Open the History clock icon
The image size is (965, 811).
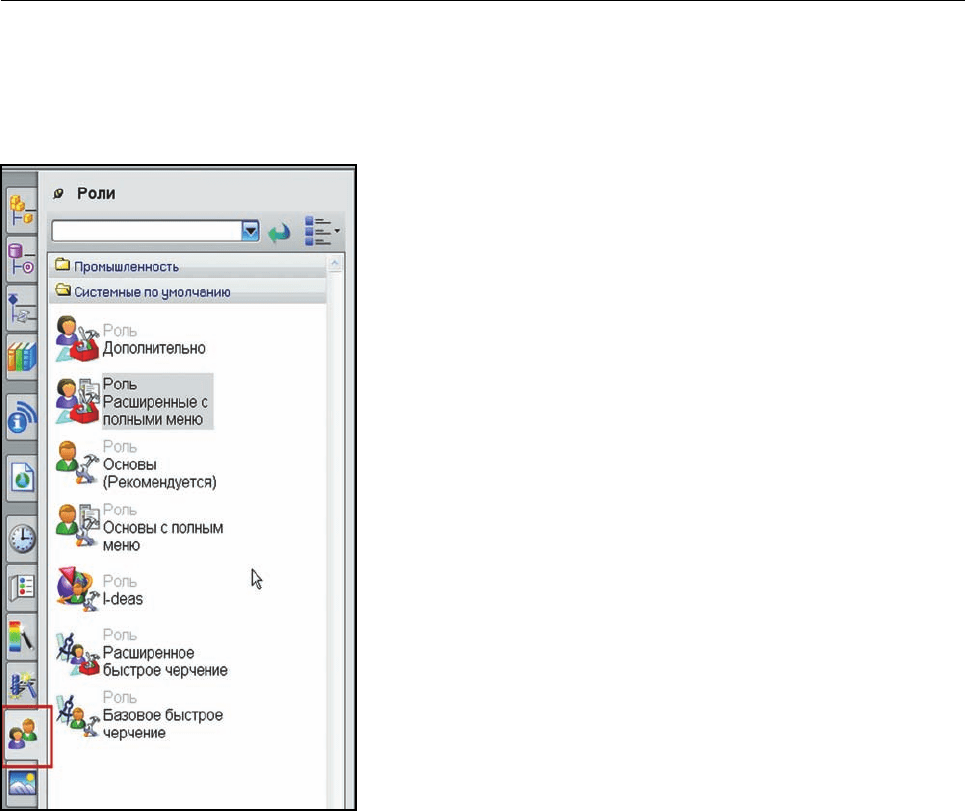point(22,538)
